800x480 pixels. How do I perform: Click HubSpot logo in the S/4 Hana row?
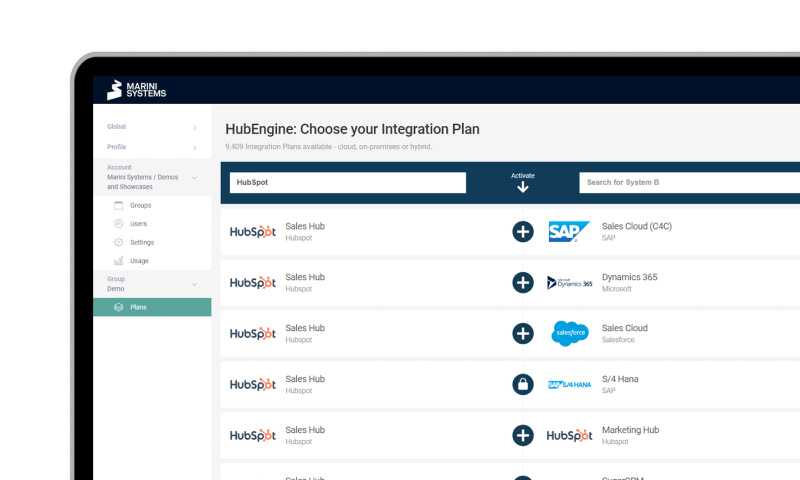[x=253, y=385]
